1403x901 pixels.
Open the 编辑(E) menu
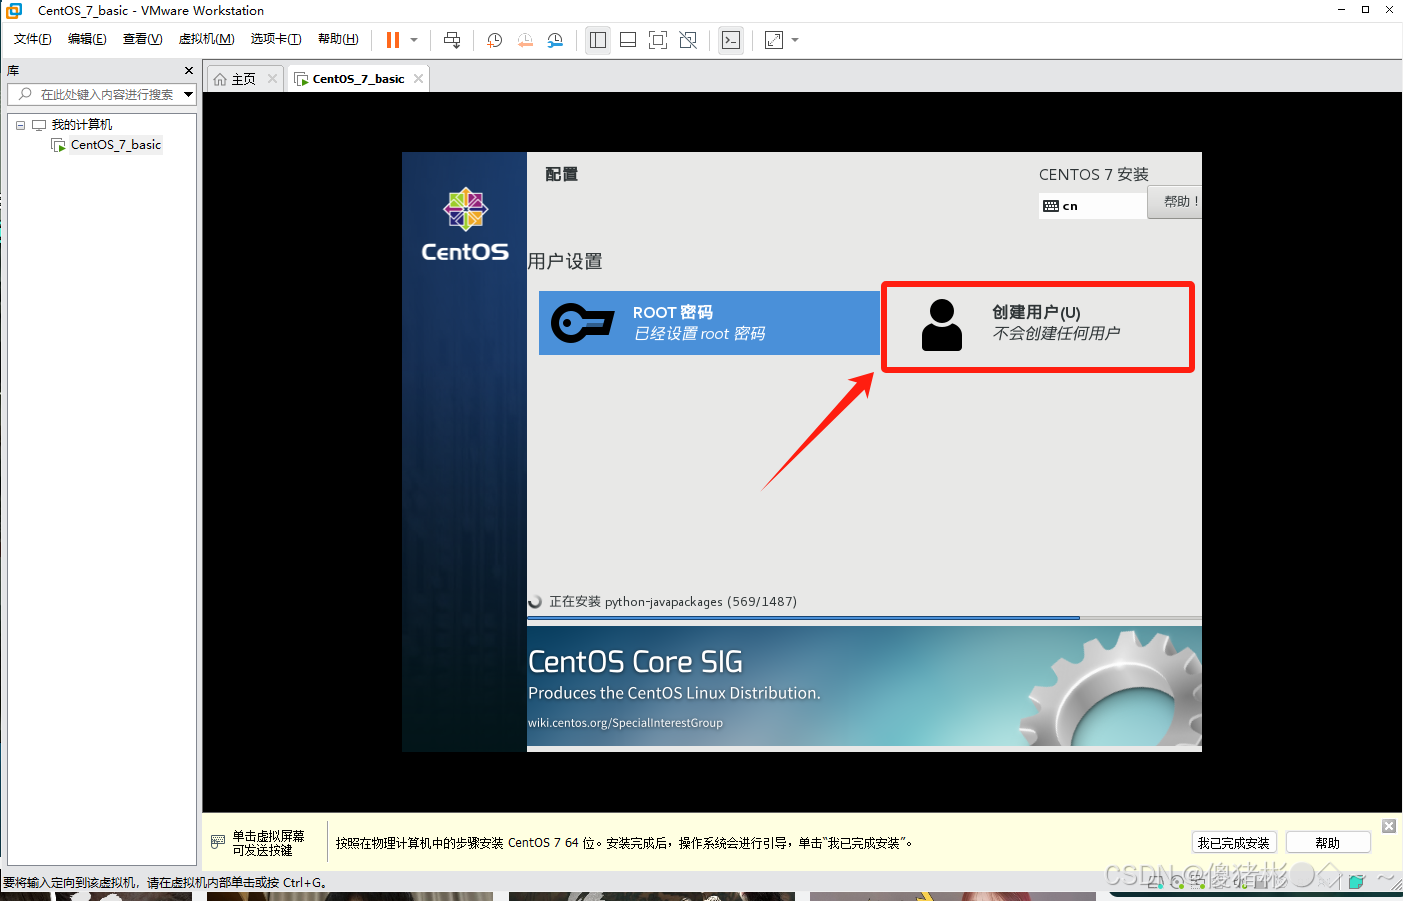click(87, 39)
